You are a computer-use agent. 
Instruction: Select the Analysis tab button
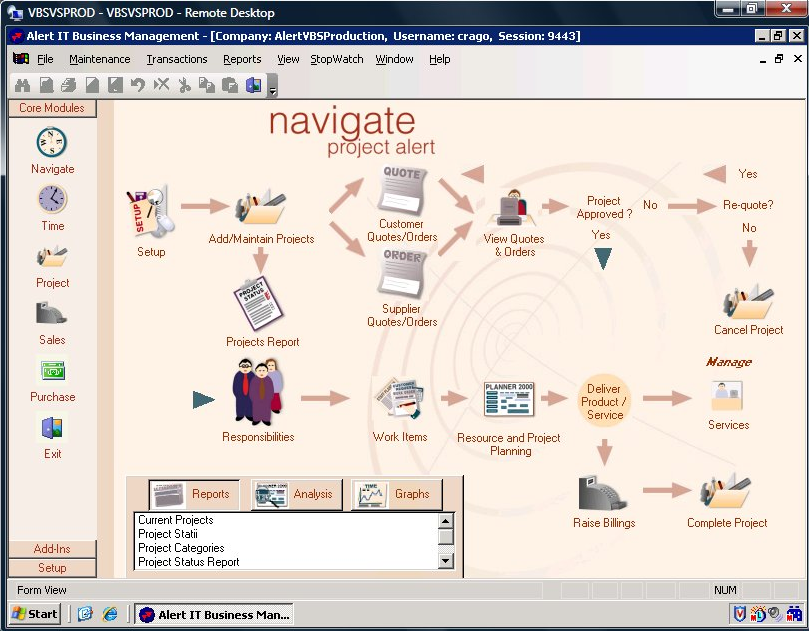tap(296, 494)
